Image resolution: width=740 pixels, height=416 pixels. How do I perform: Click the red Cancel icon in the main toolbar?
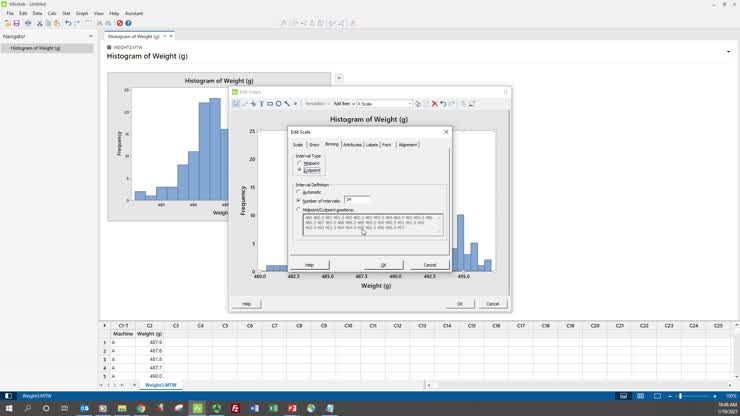120,23
